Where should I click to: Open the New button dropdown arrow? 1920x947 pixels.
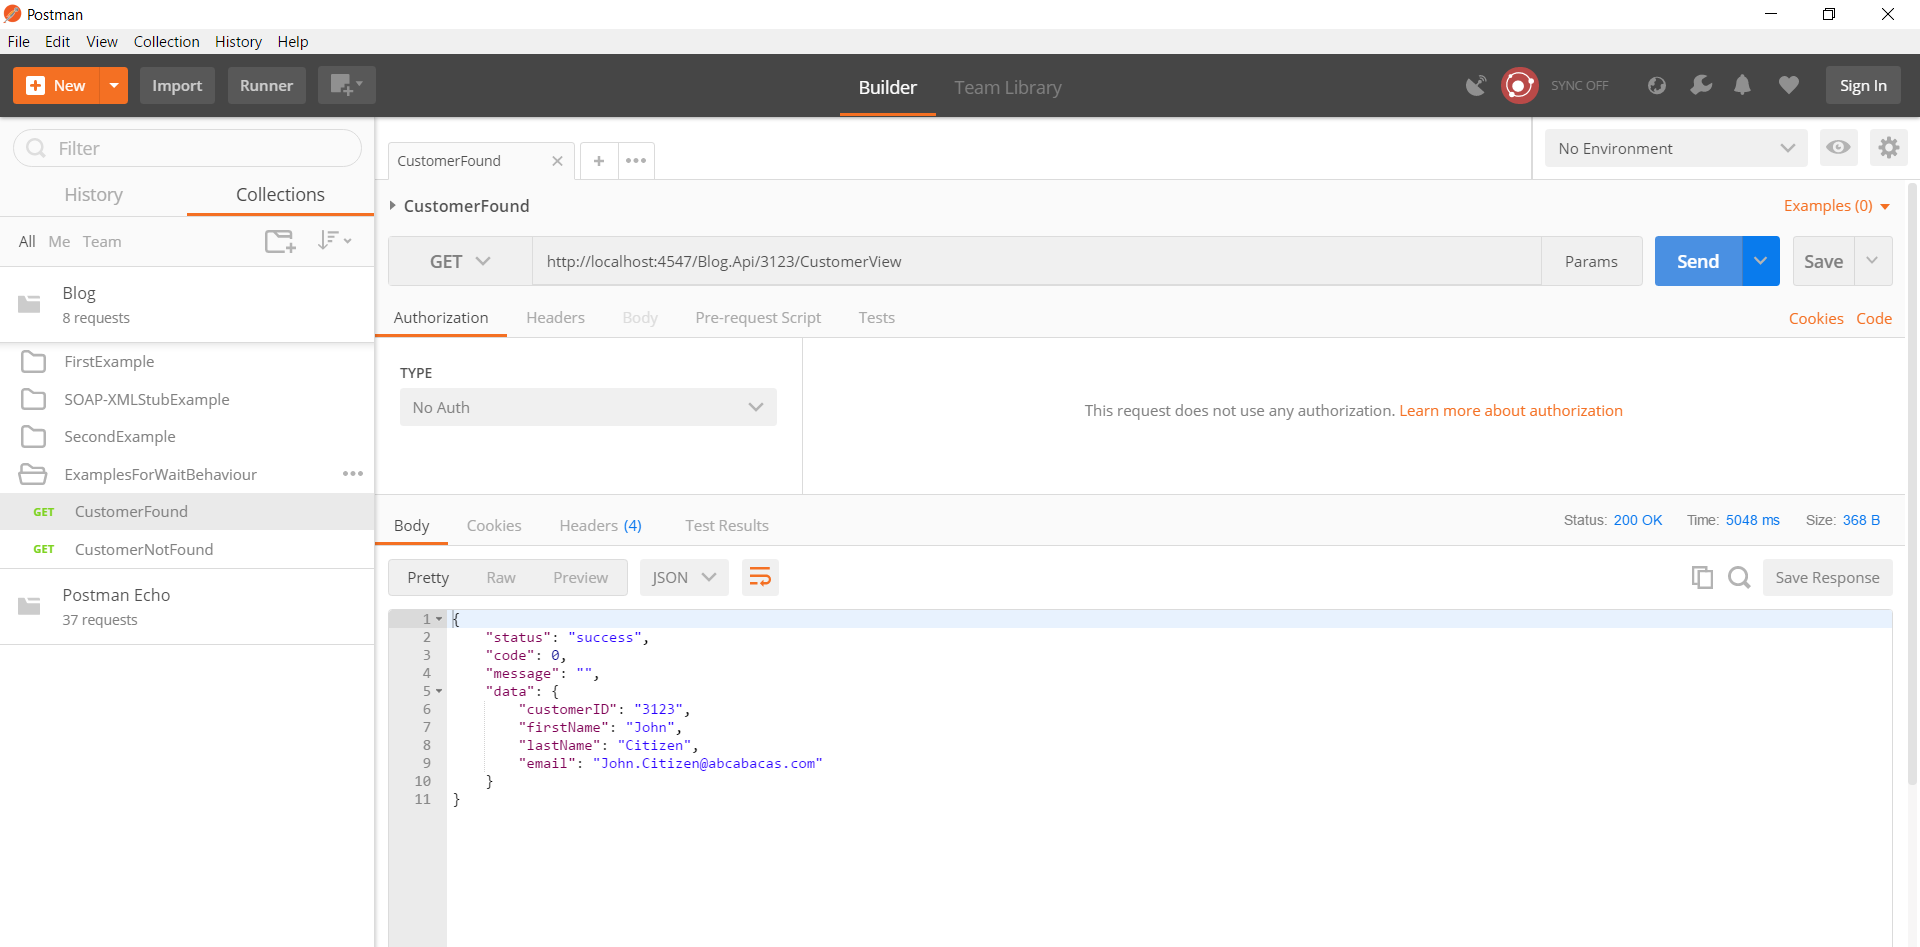pos(114,85)
